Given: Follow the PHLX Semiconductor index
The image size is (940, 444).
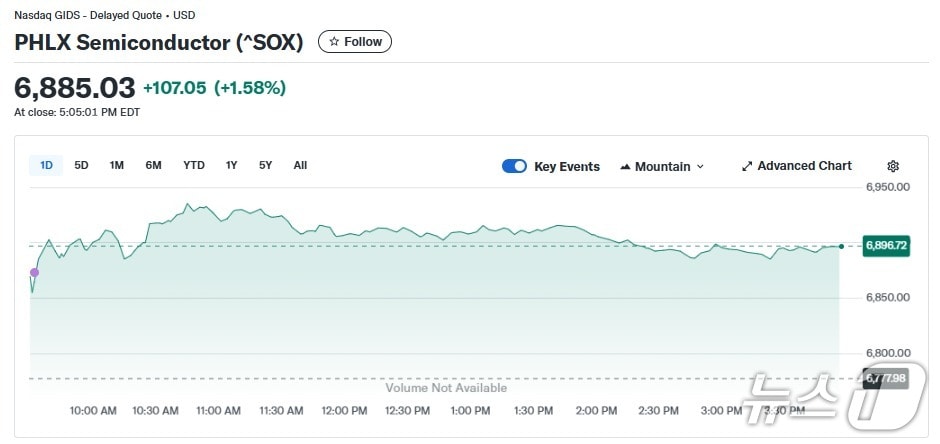Looking at the screenshot, I should [x=355, y=42].
